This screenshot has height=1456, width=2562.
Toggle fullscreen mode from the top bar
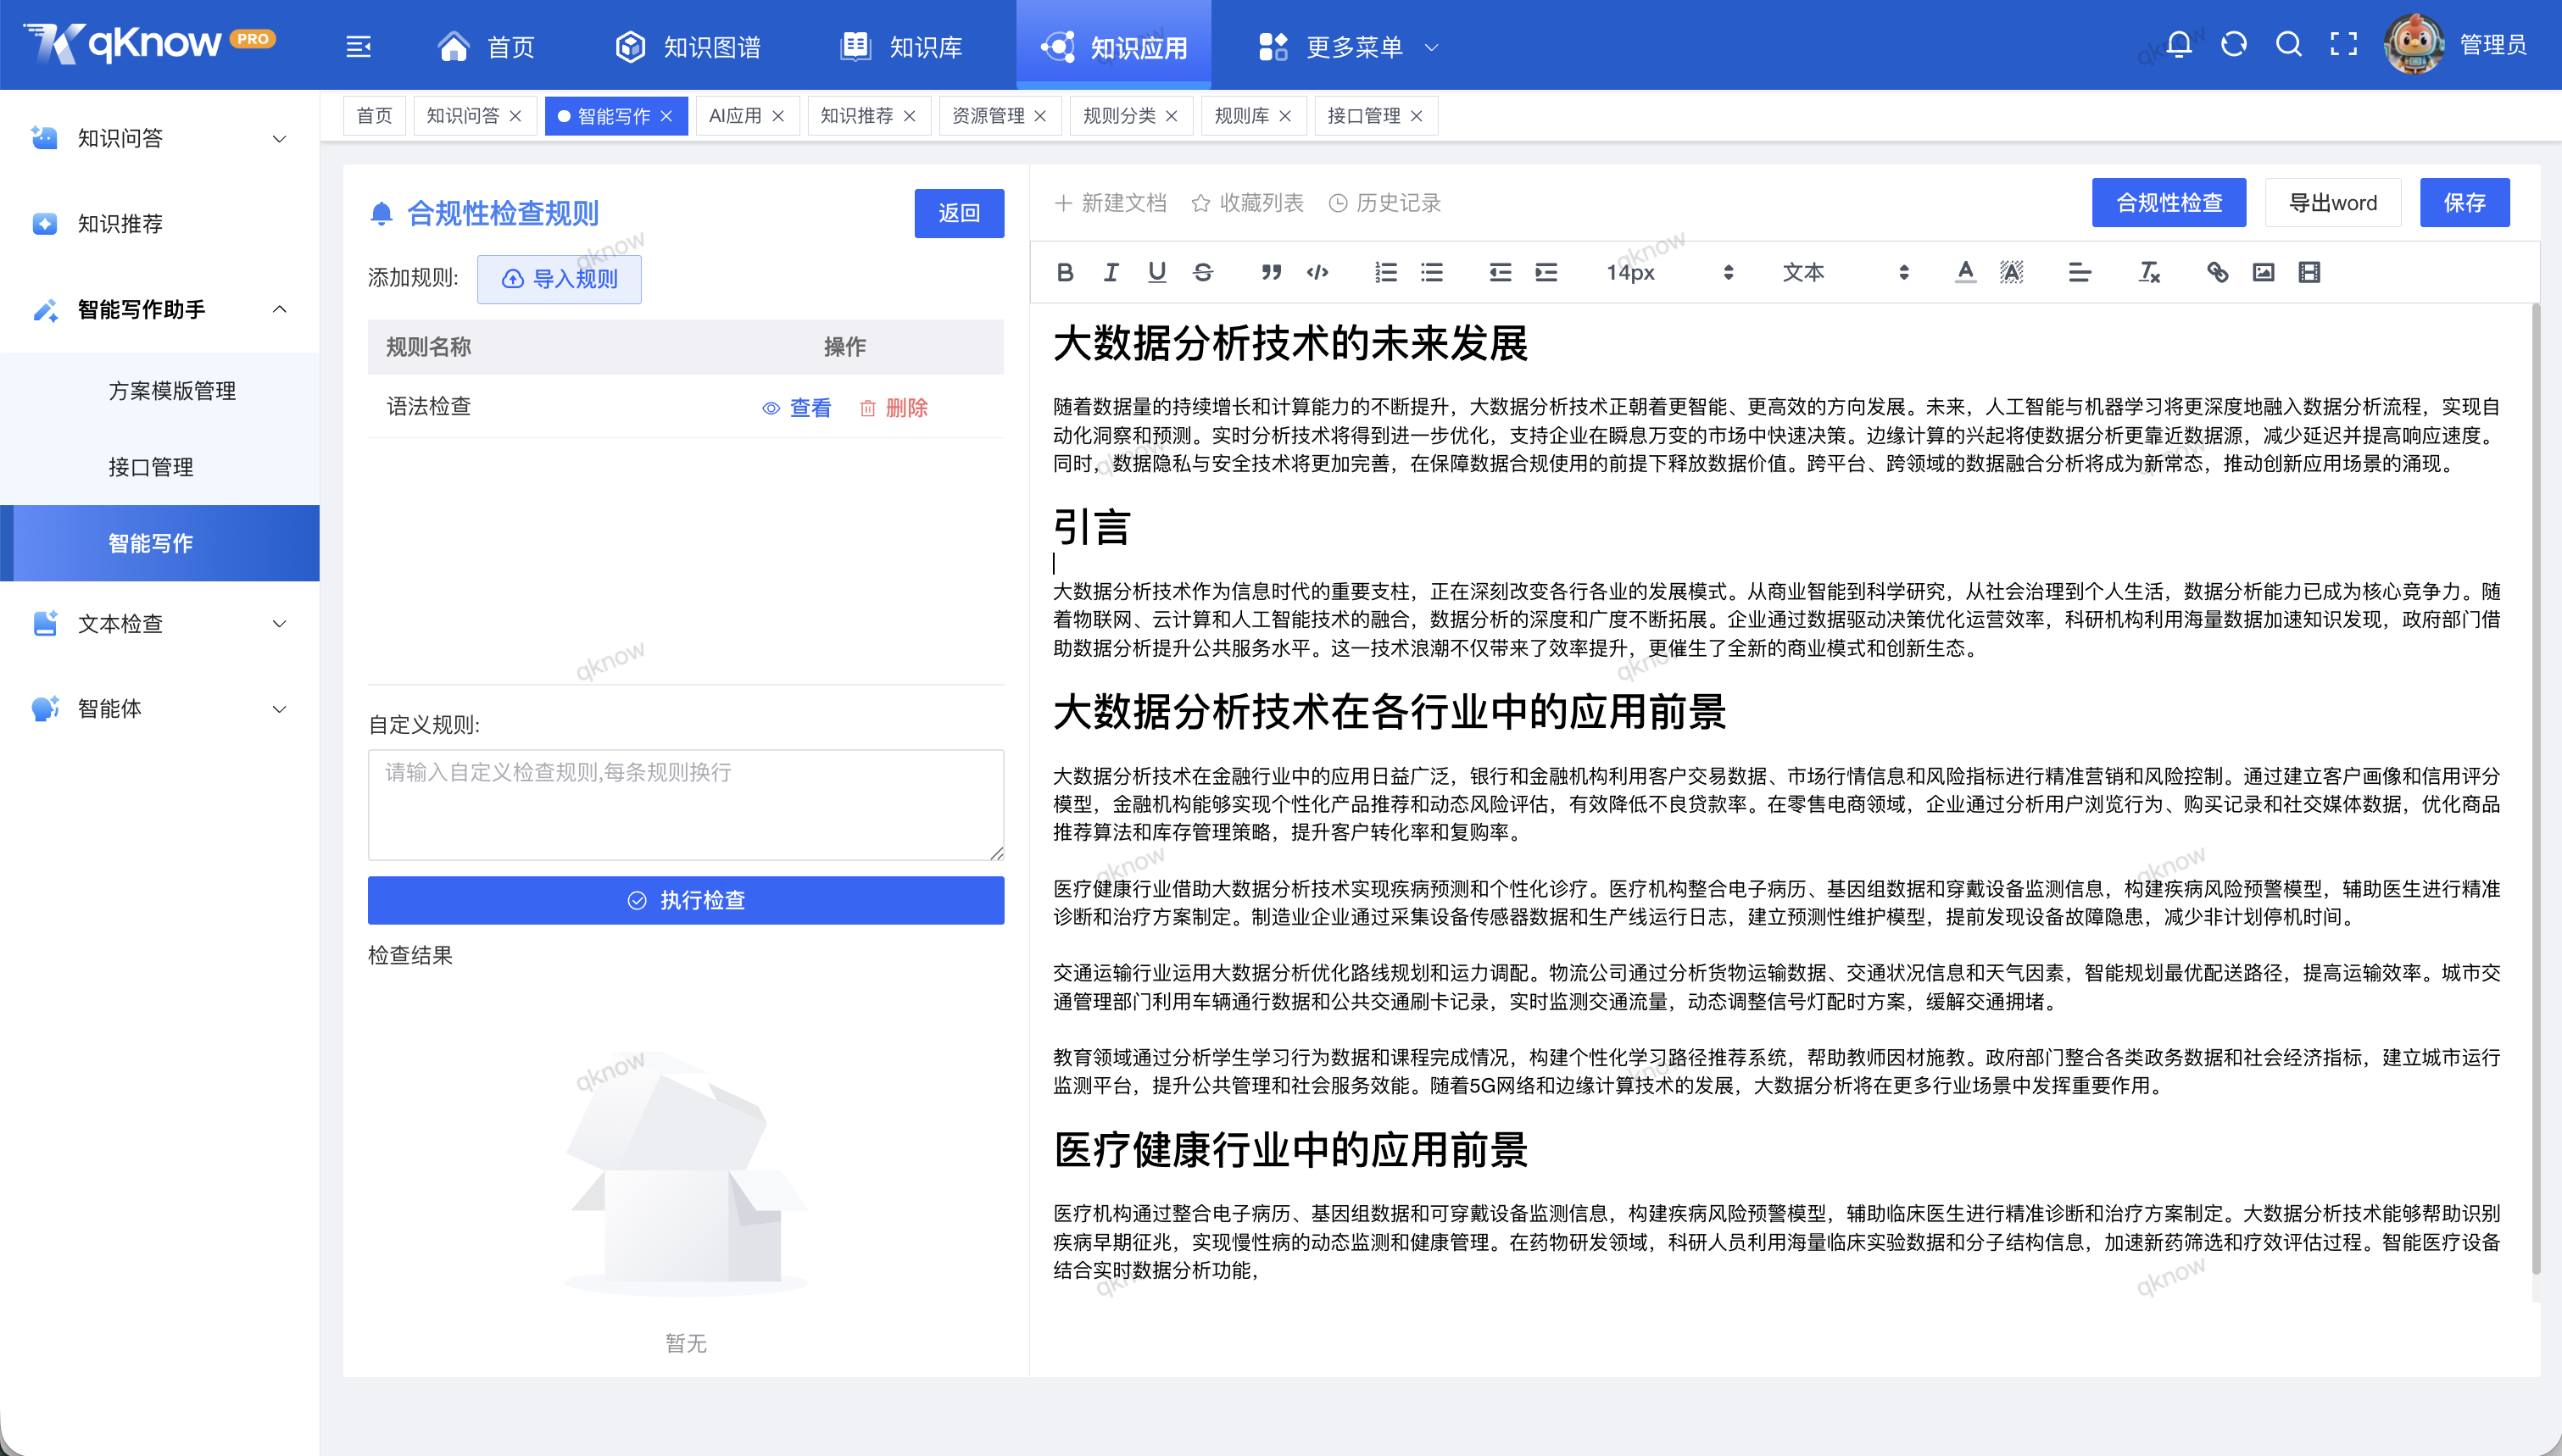2343,44
